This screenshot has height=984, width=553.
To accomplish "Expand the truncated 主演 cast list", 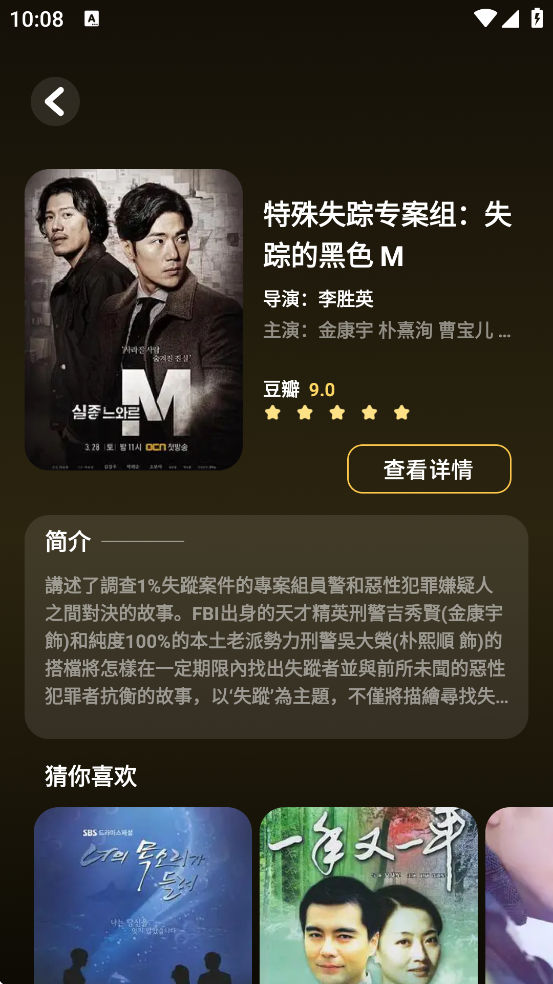I will [x=387, y=330].
